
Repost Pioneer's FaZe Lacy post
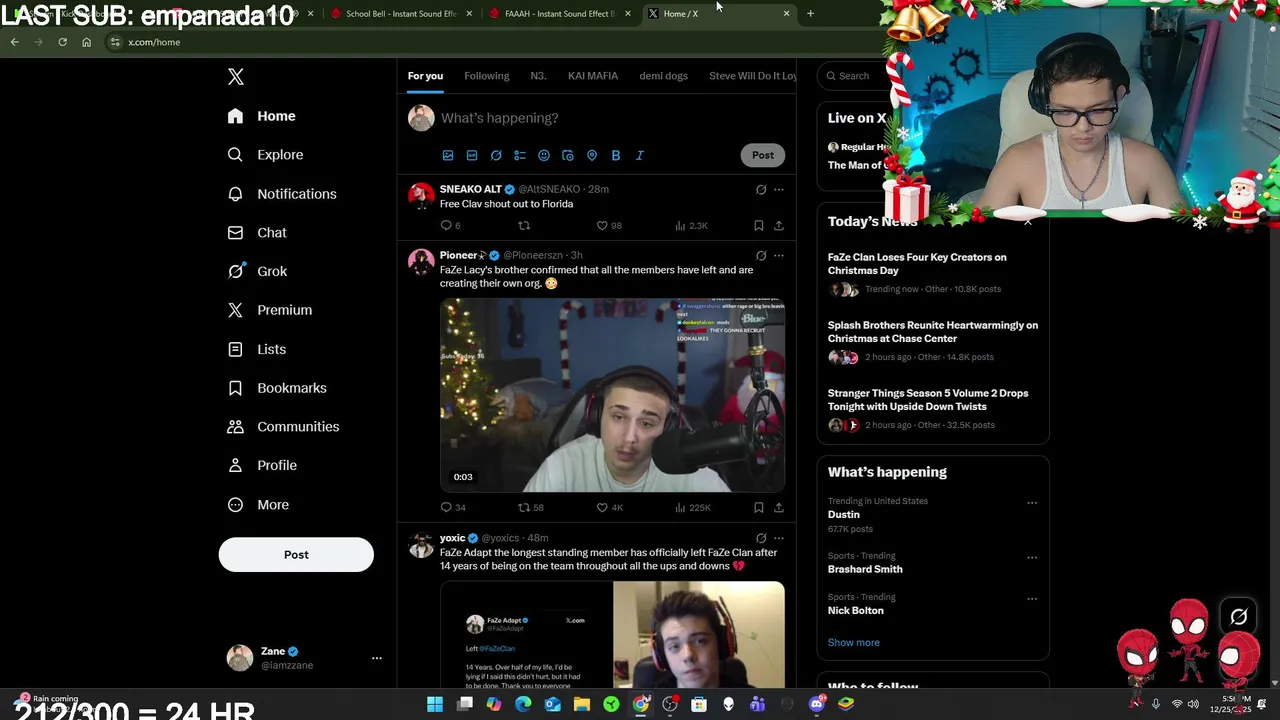[530, 508]
